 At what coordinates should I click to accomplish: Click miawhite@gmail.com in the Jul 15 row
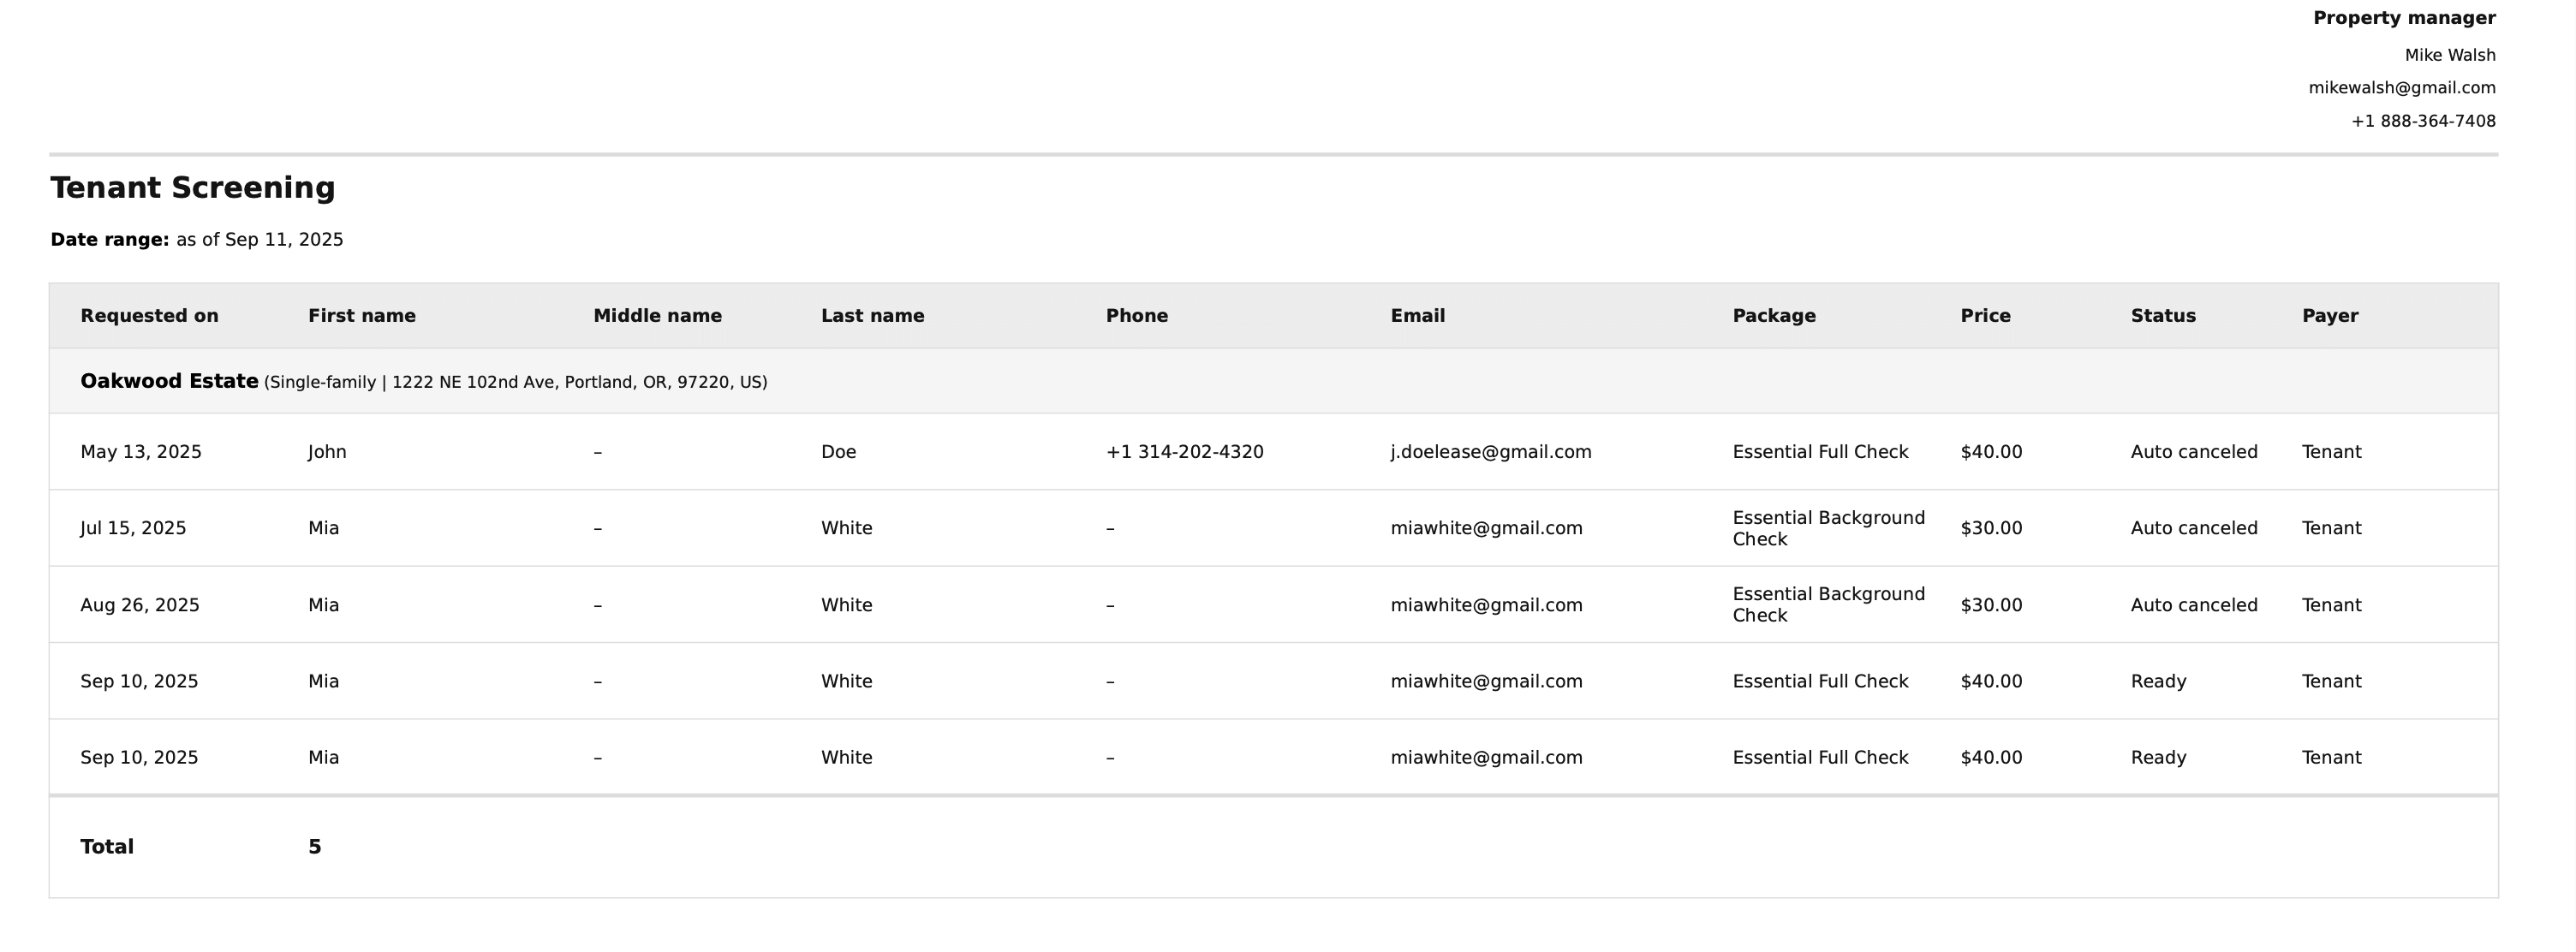coord(1486,528)
